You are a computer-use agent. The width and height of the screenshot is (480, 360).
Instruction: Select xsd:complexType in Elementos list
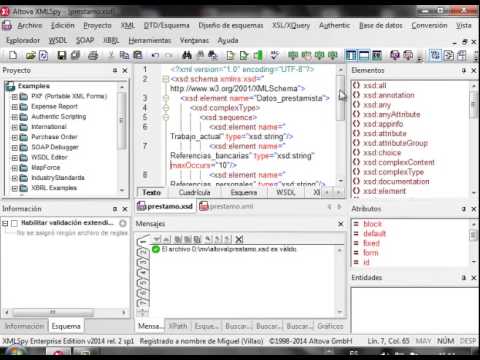coord(393,172)
